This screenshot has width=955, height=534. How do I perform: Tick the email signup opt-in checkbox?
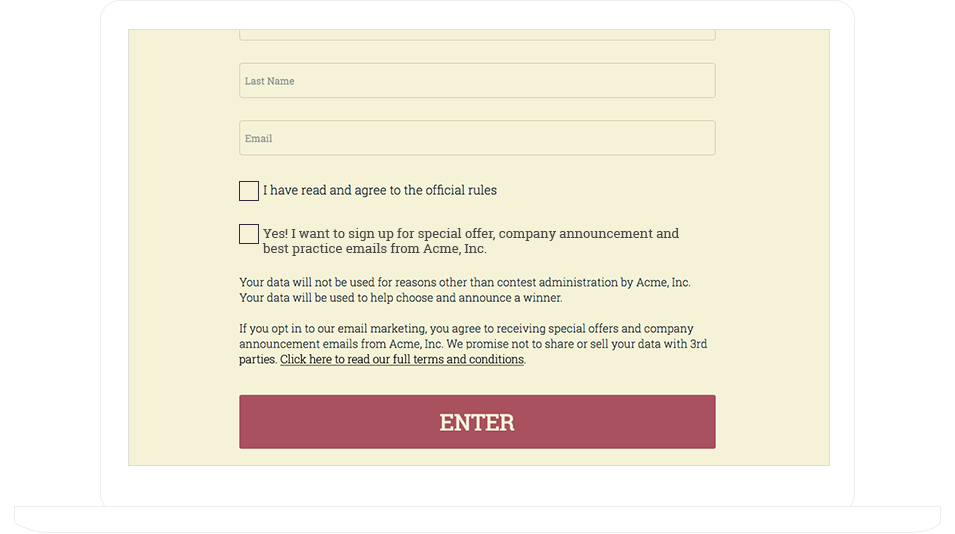pyautogui.click(x=249, y=234)
